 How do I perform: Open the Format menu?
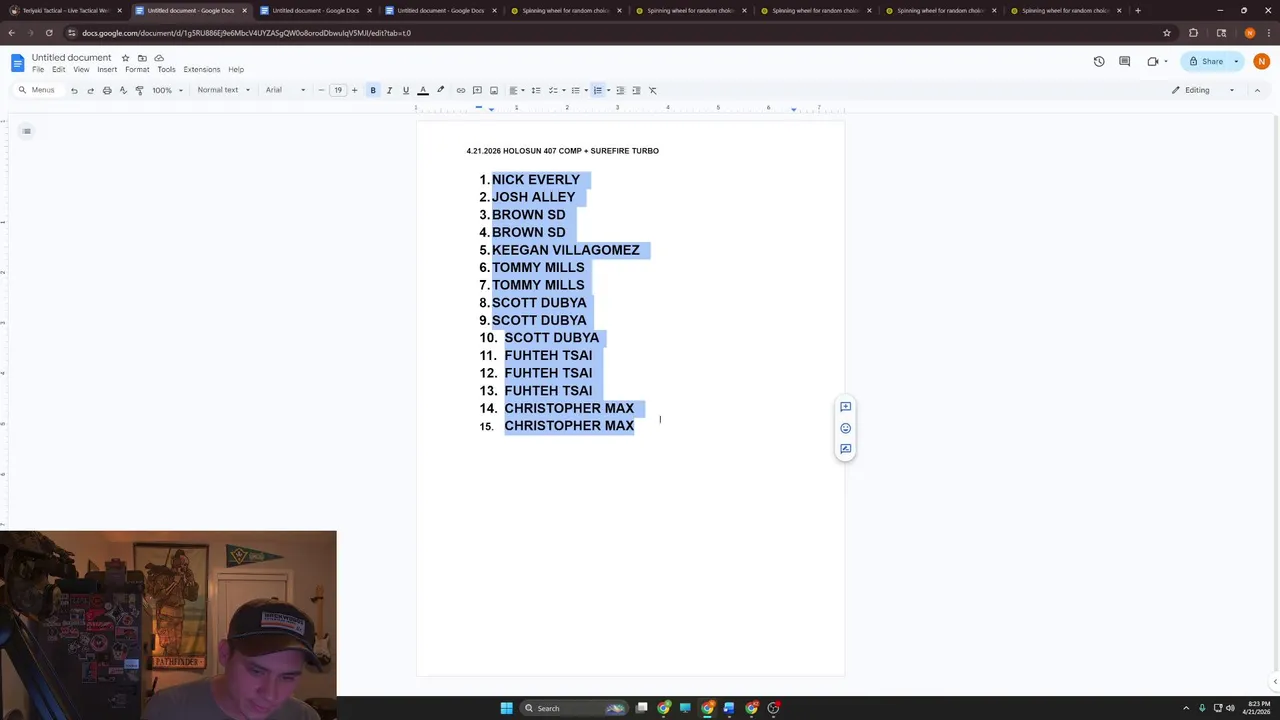coord(137,69)
